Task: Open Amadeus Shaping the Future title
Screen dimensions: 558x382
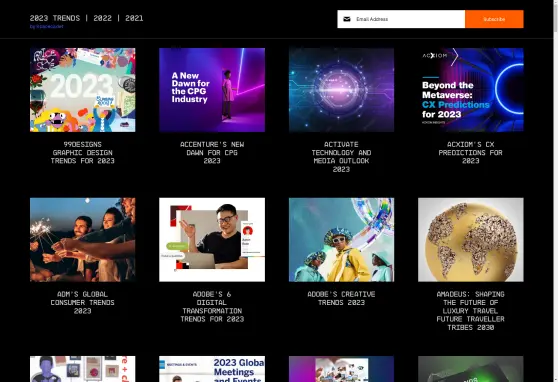Action: click(x=471, y=311)
